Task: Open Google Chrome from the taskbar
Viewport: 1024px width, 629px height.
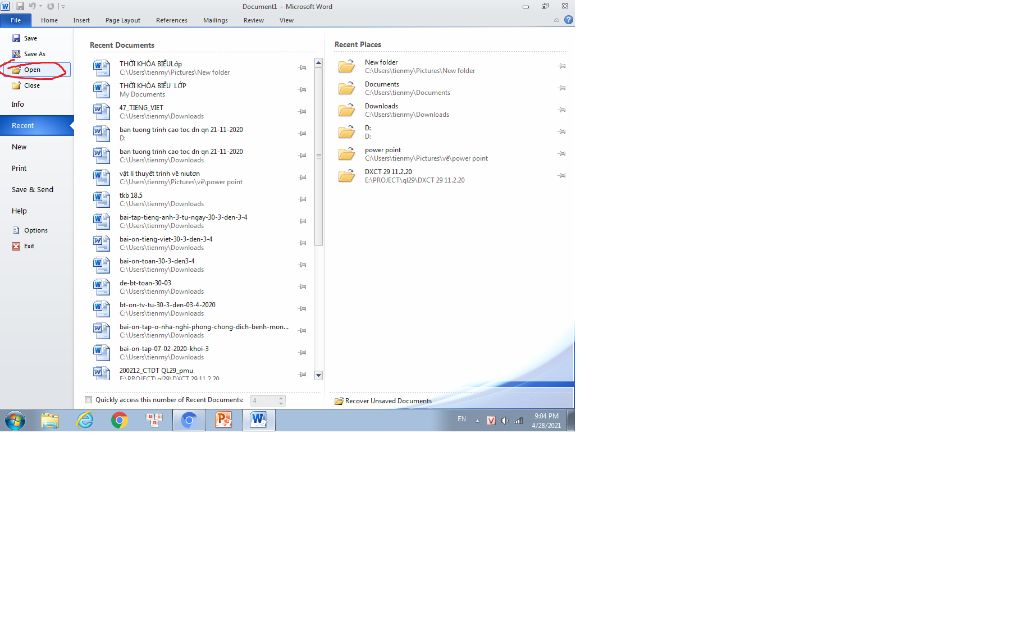Action: (x=120, y=421)
